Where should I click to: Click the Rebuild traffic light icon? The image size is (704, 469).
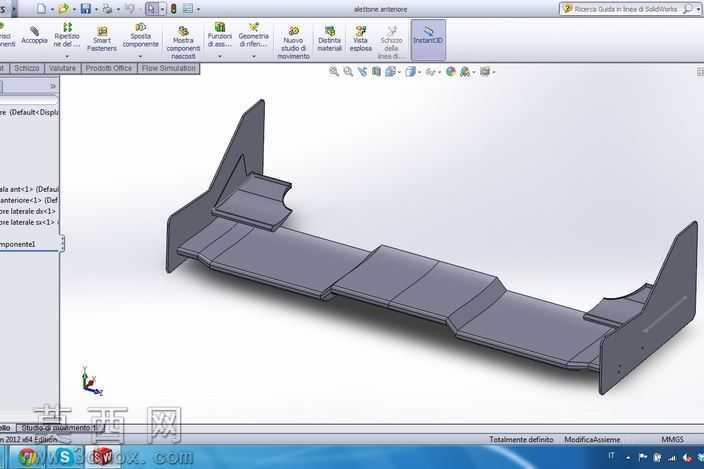[x=173, y=9]
